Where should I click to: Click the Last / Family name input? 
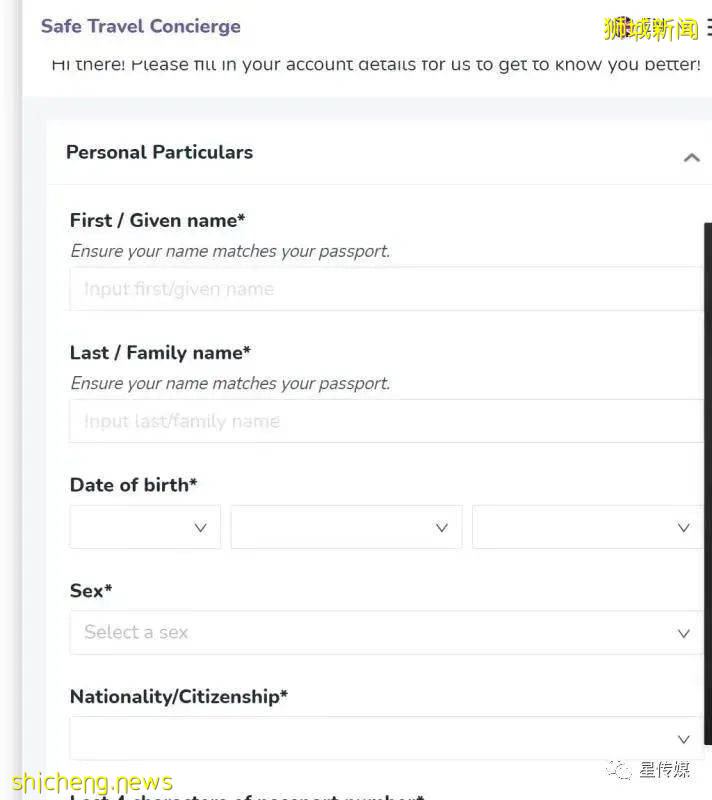click(x=386, y=421)
